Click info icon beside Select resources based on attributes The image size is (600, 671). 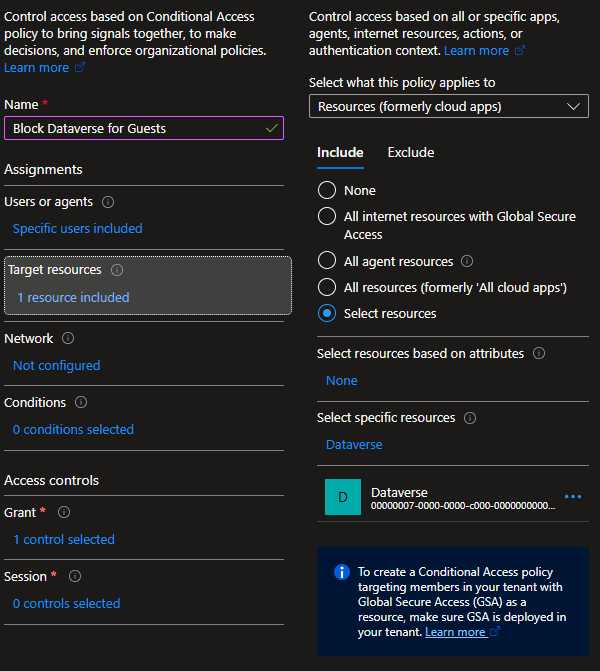(x=539, y=353)
